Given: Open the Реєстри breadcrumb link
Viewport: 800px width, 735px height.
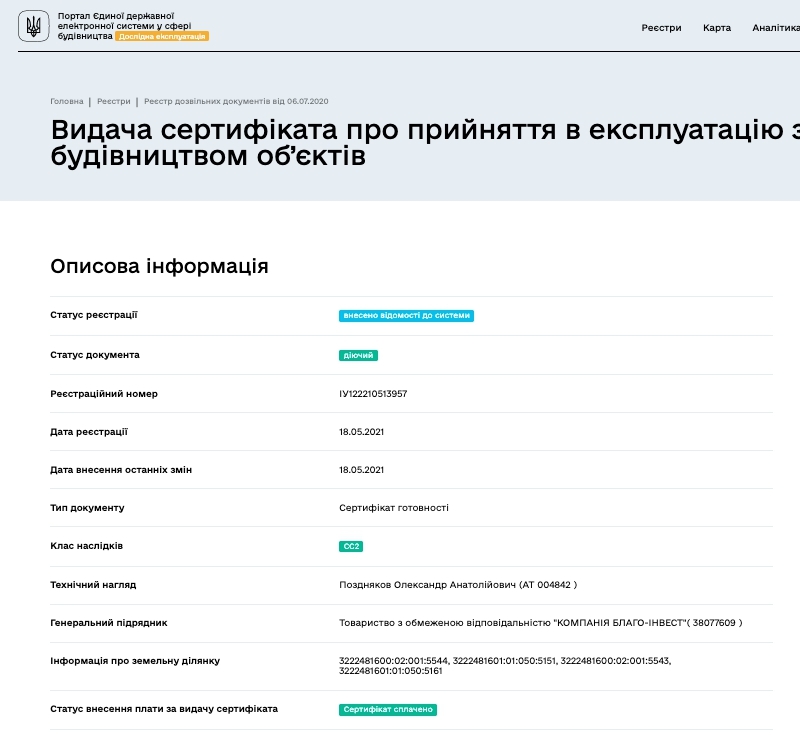Looking at the screenshot, I should point(114,101).
